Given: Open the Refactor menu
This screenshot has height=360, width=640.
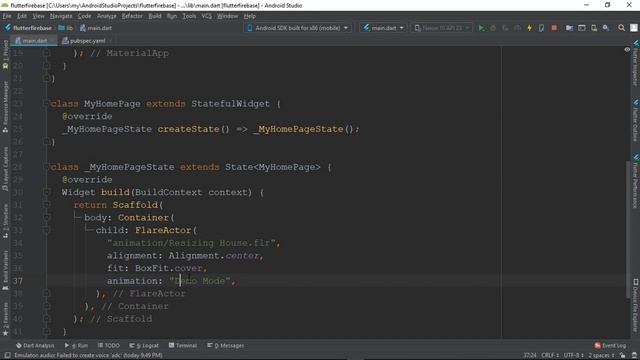Looking at the screenshot, I should coord(132,16).
